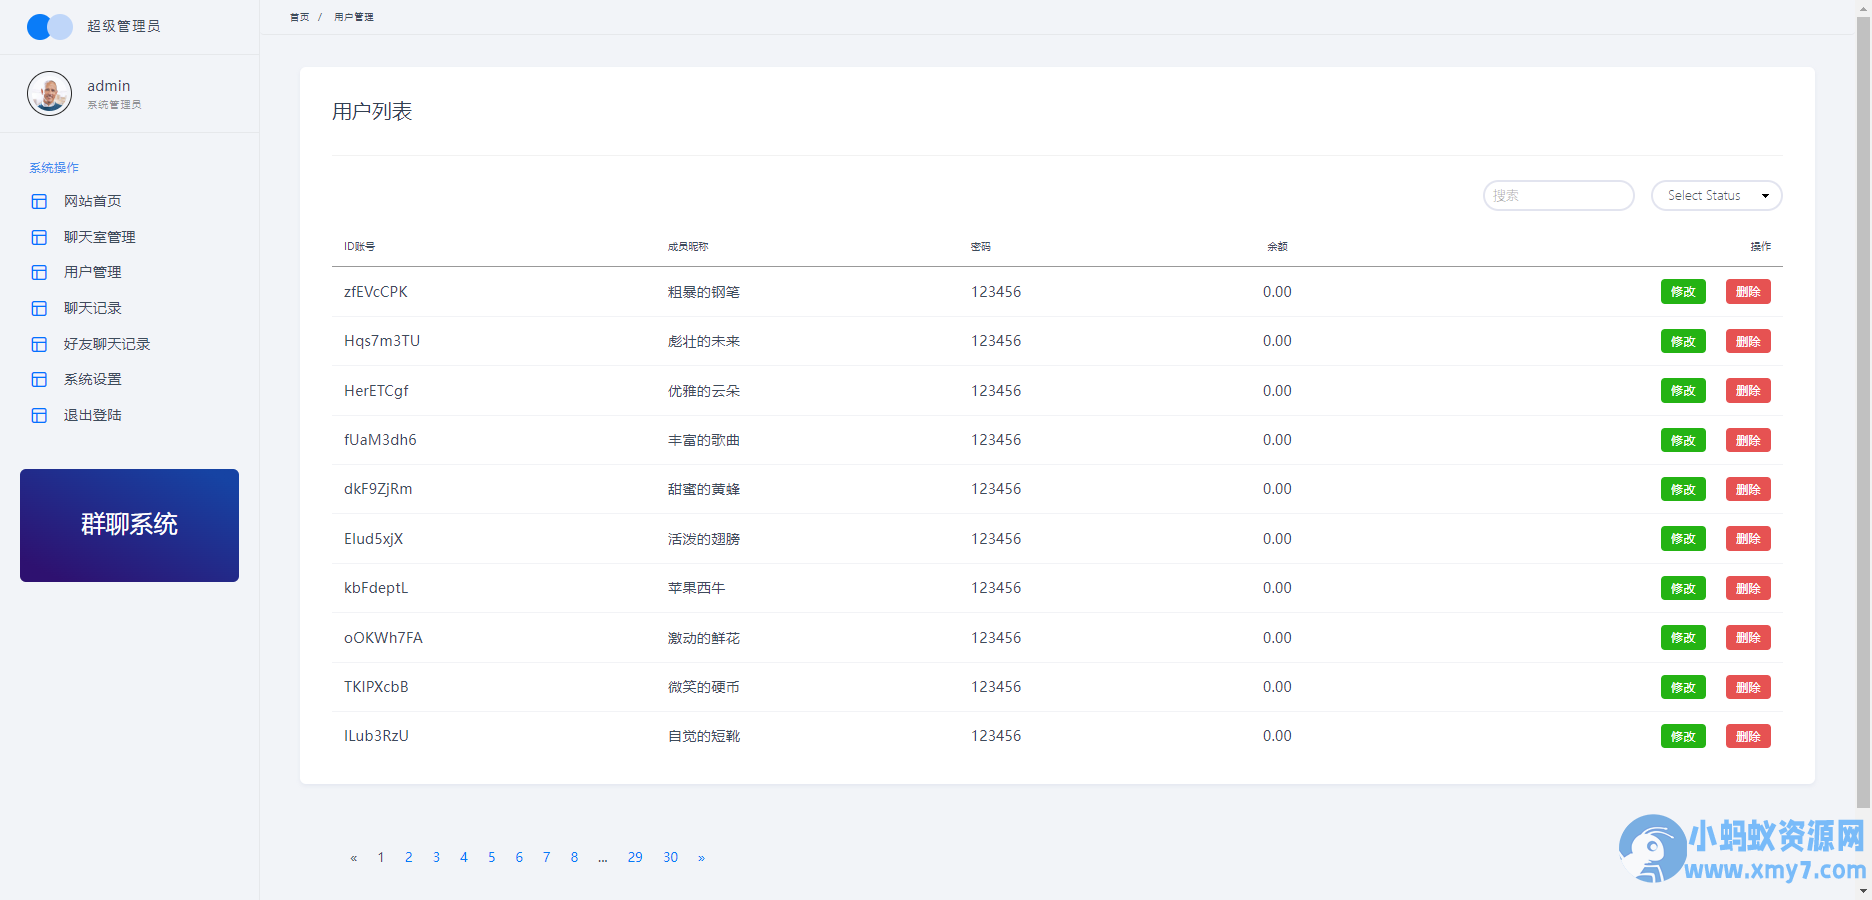Click the blue toggle logo at top-left
Screen dimensions: 1872x900
coord(49,27)
